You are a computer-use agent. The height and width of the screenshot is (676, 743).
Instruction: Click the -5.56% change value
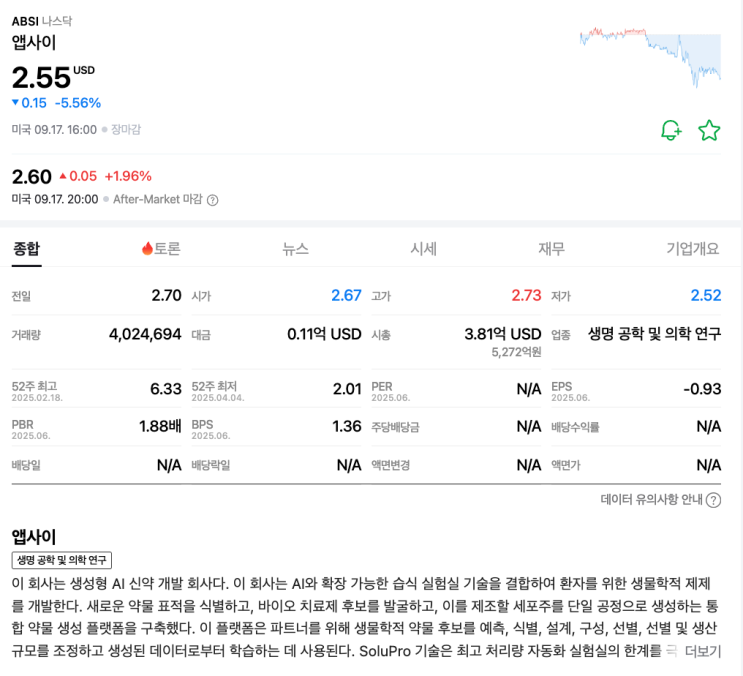[x=78, y=103]
